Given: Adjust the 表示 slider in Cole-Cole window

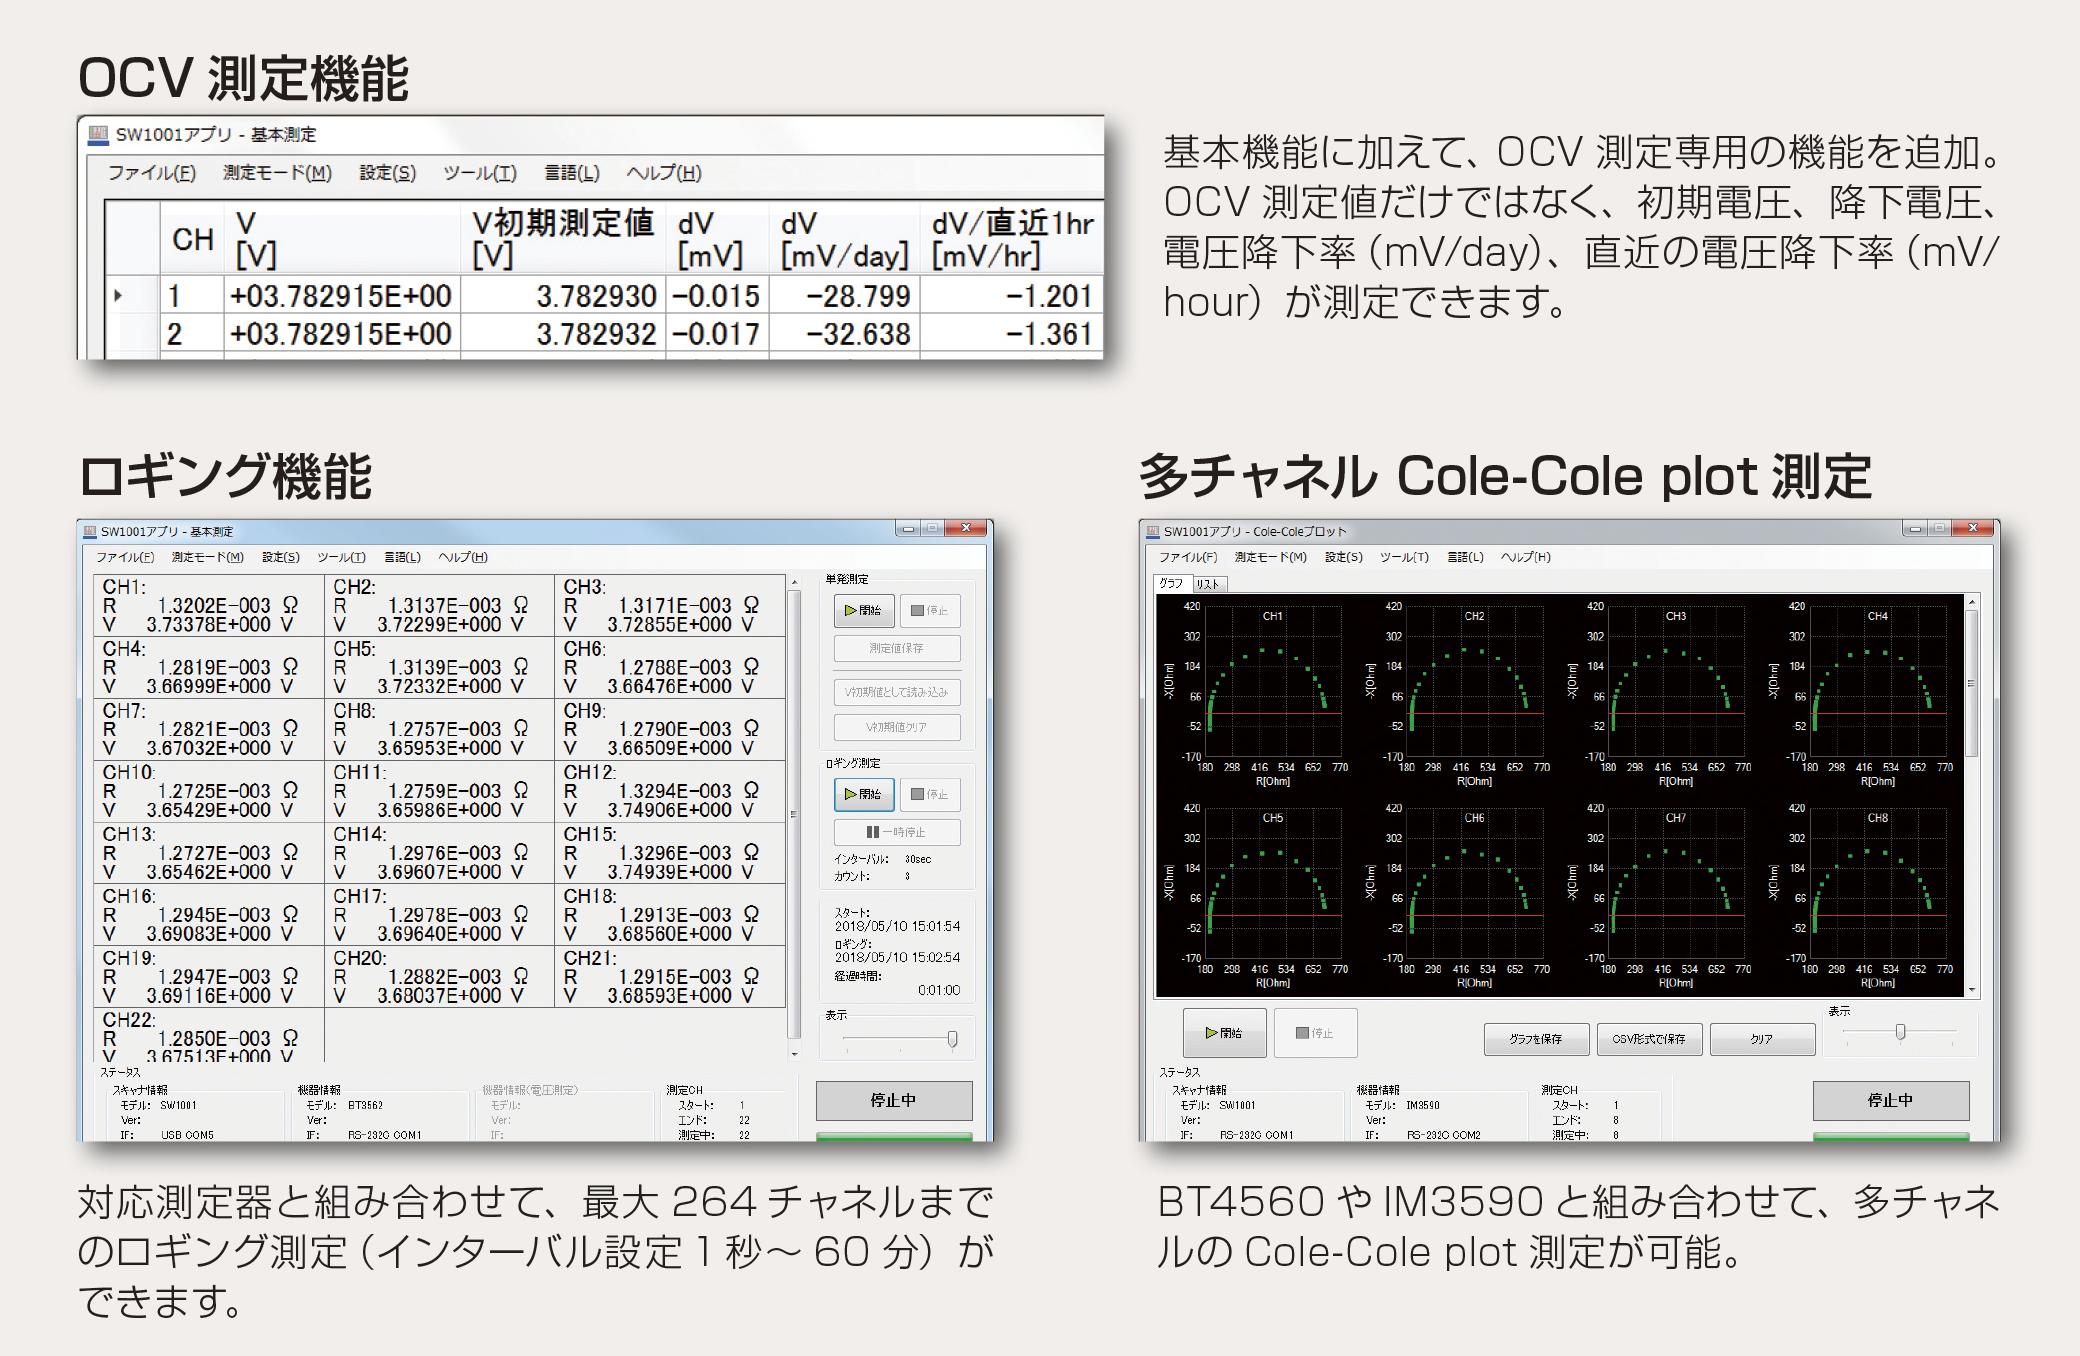Looking at the screenshot, I should (x=1900, y=1032).
